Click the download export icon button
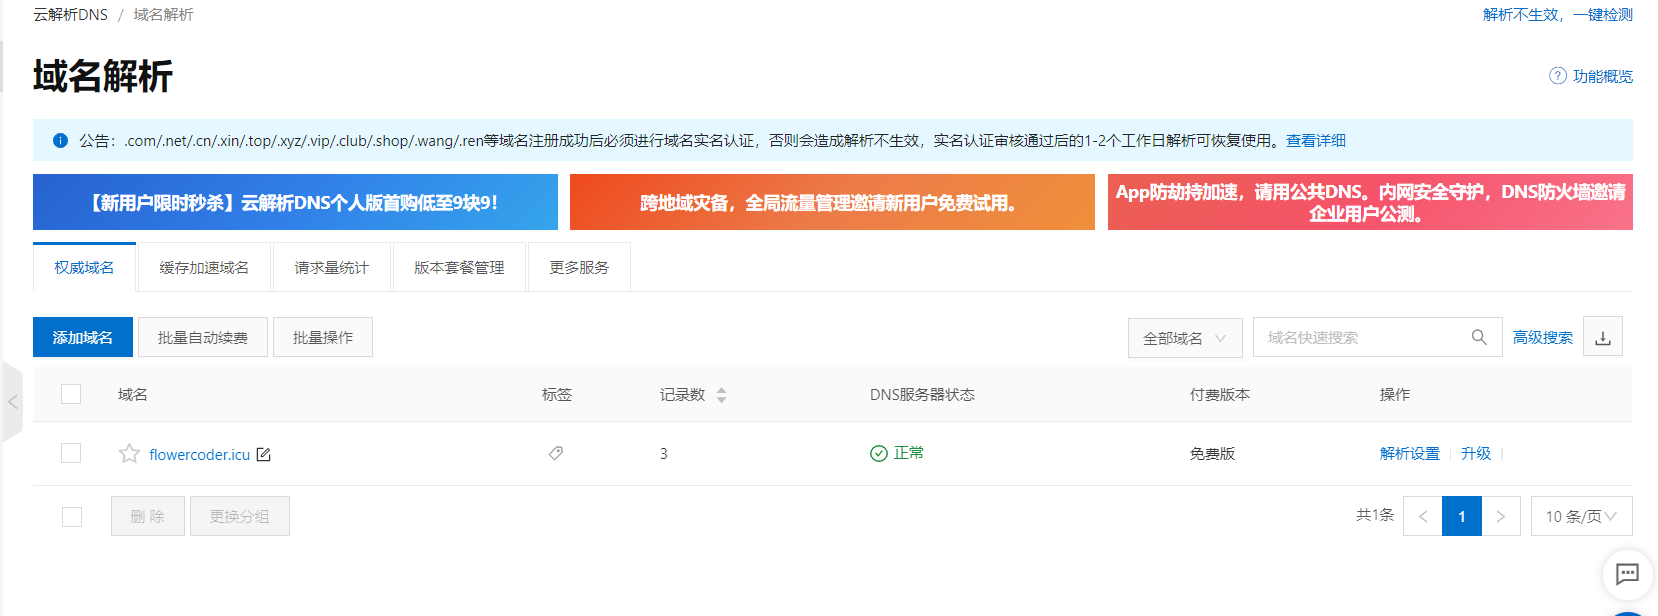The width and height of the screenshot is (1658, 616). (x=1603, y=337)
